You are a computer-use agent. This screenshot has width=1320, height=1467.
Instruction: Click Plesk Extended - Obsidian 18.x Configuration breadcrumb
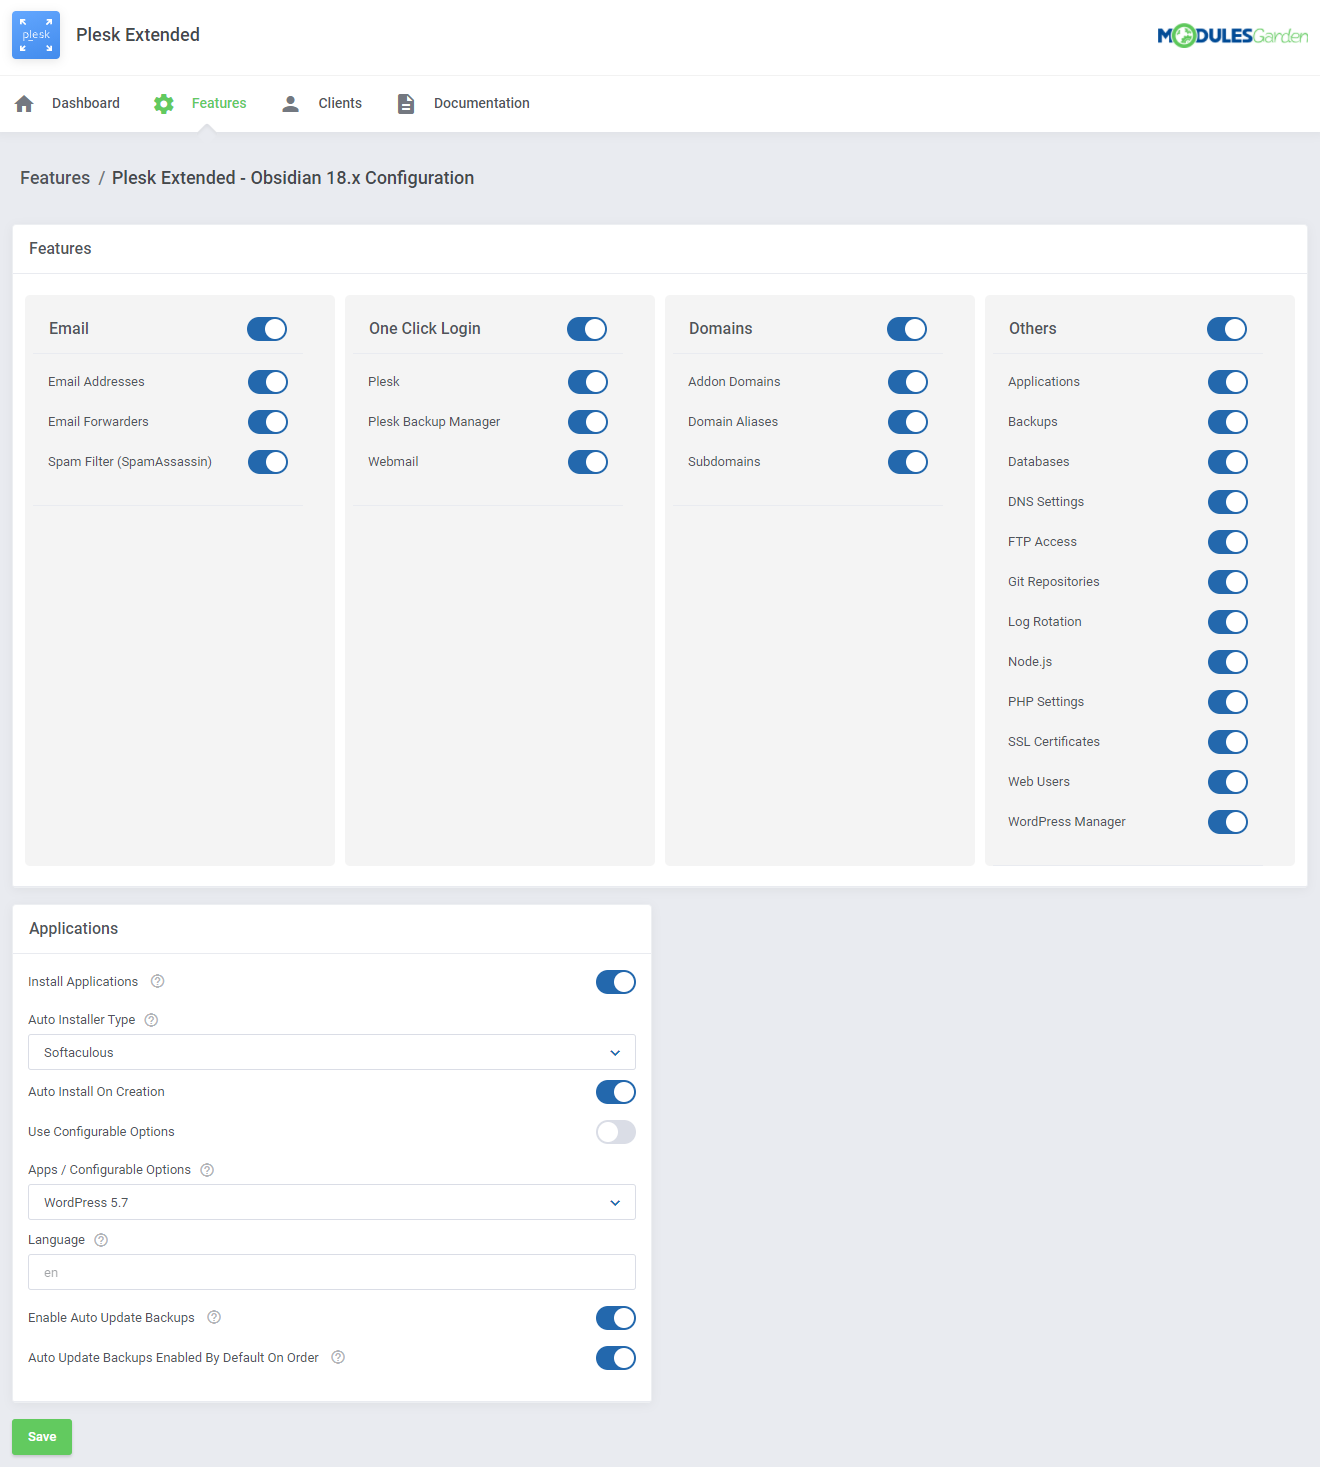[293, 178]
